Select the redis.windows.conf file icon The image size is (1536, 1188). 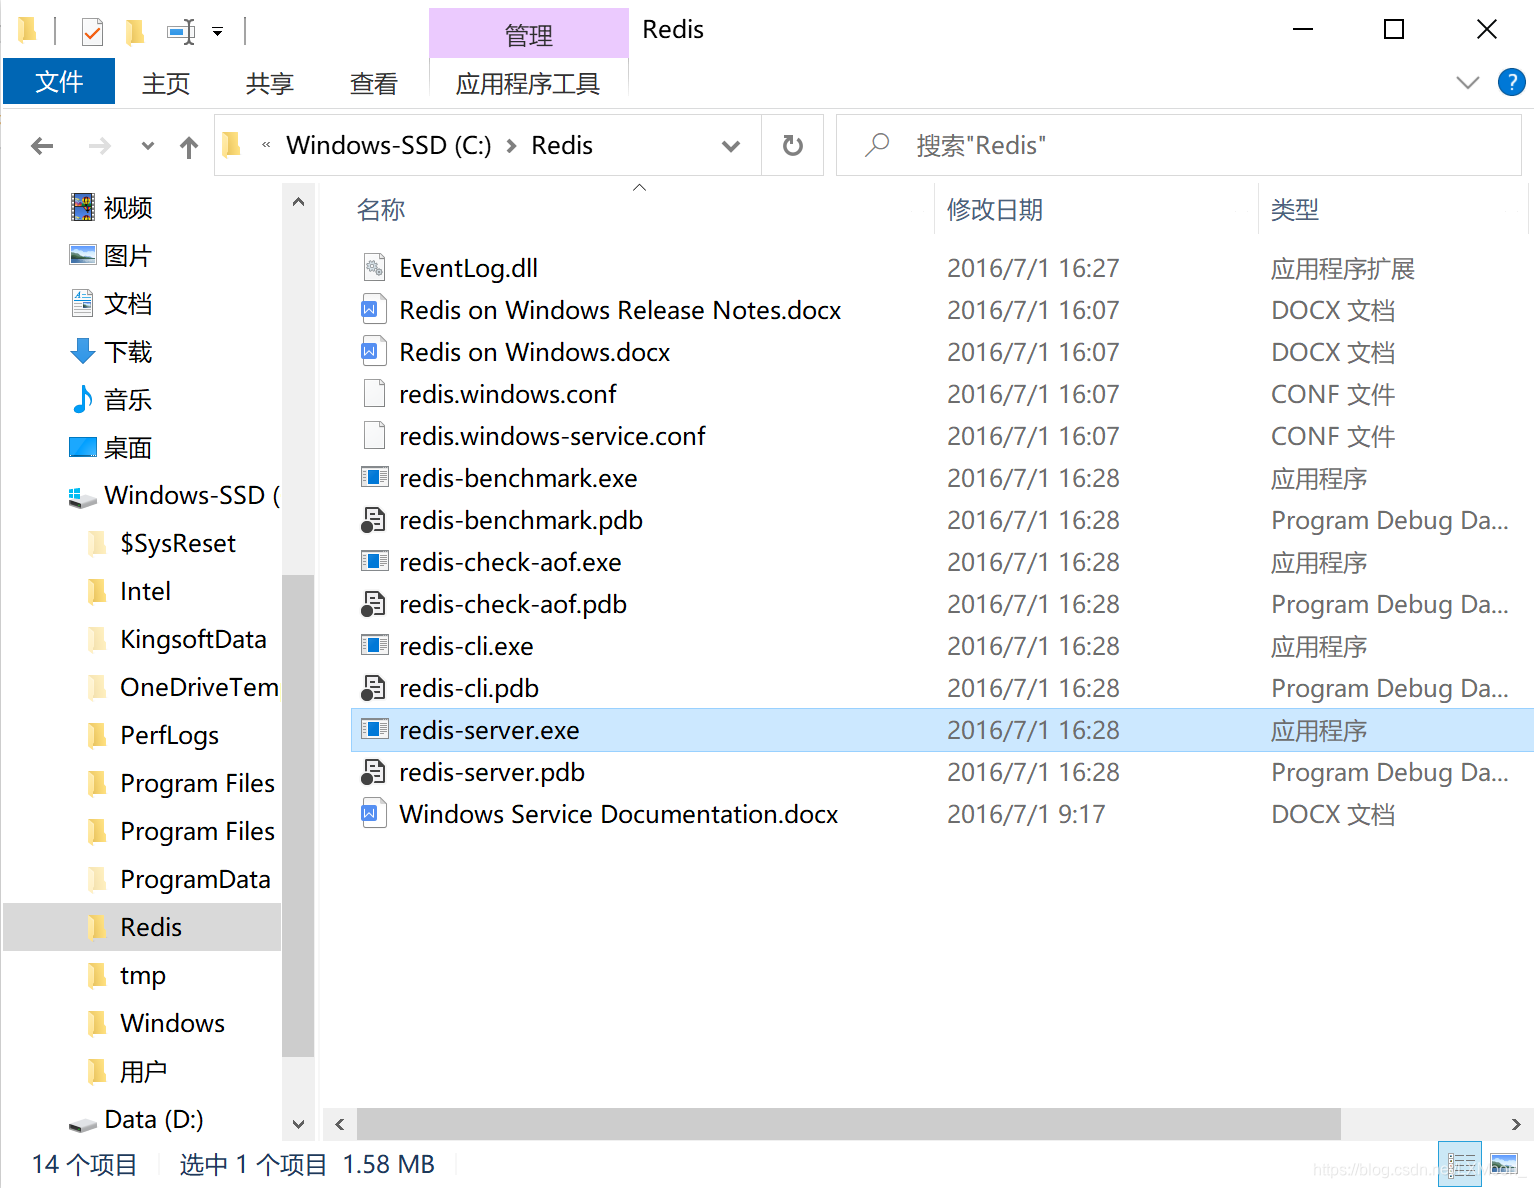374,394
